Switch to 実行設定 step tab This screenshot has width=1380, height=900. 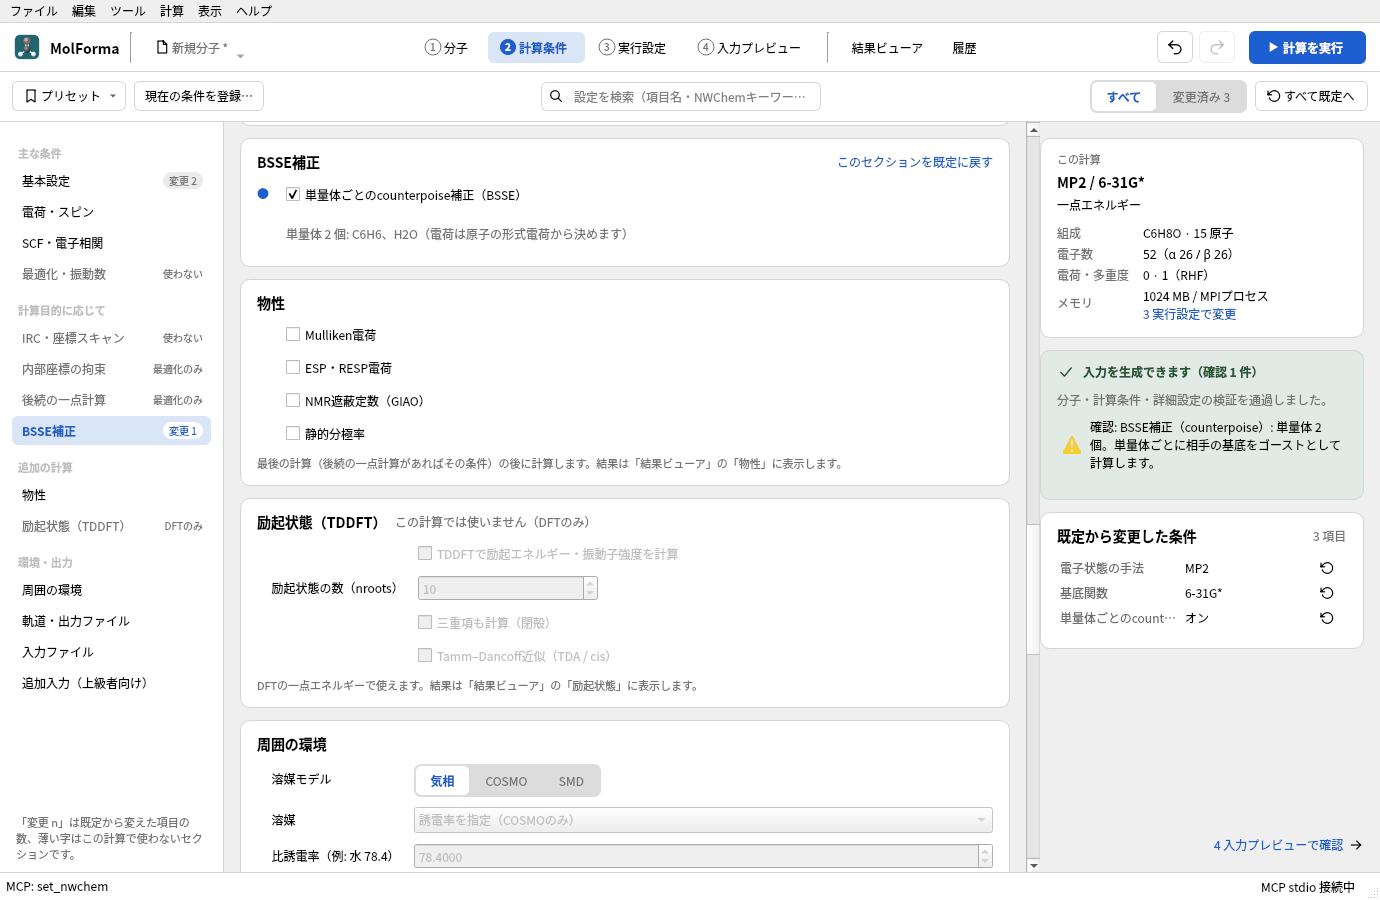(x=632, y=47)
